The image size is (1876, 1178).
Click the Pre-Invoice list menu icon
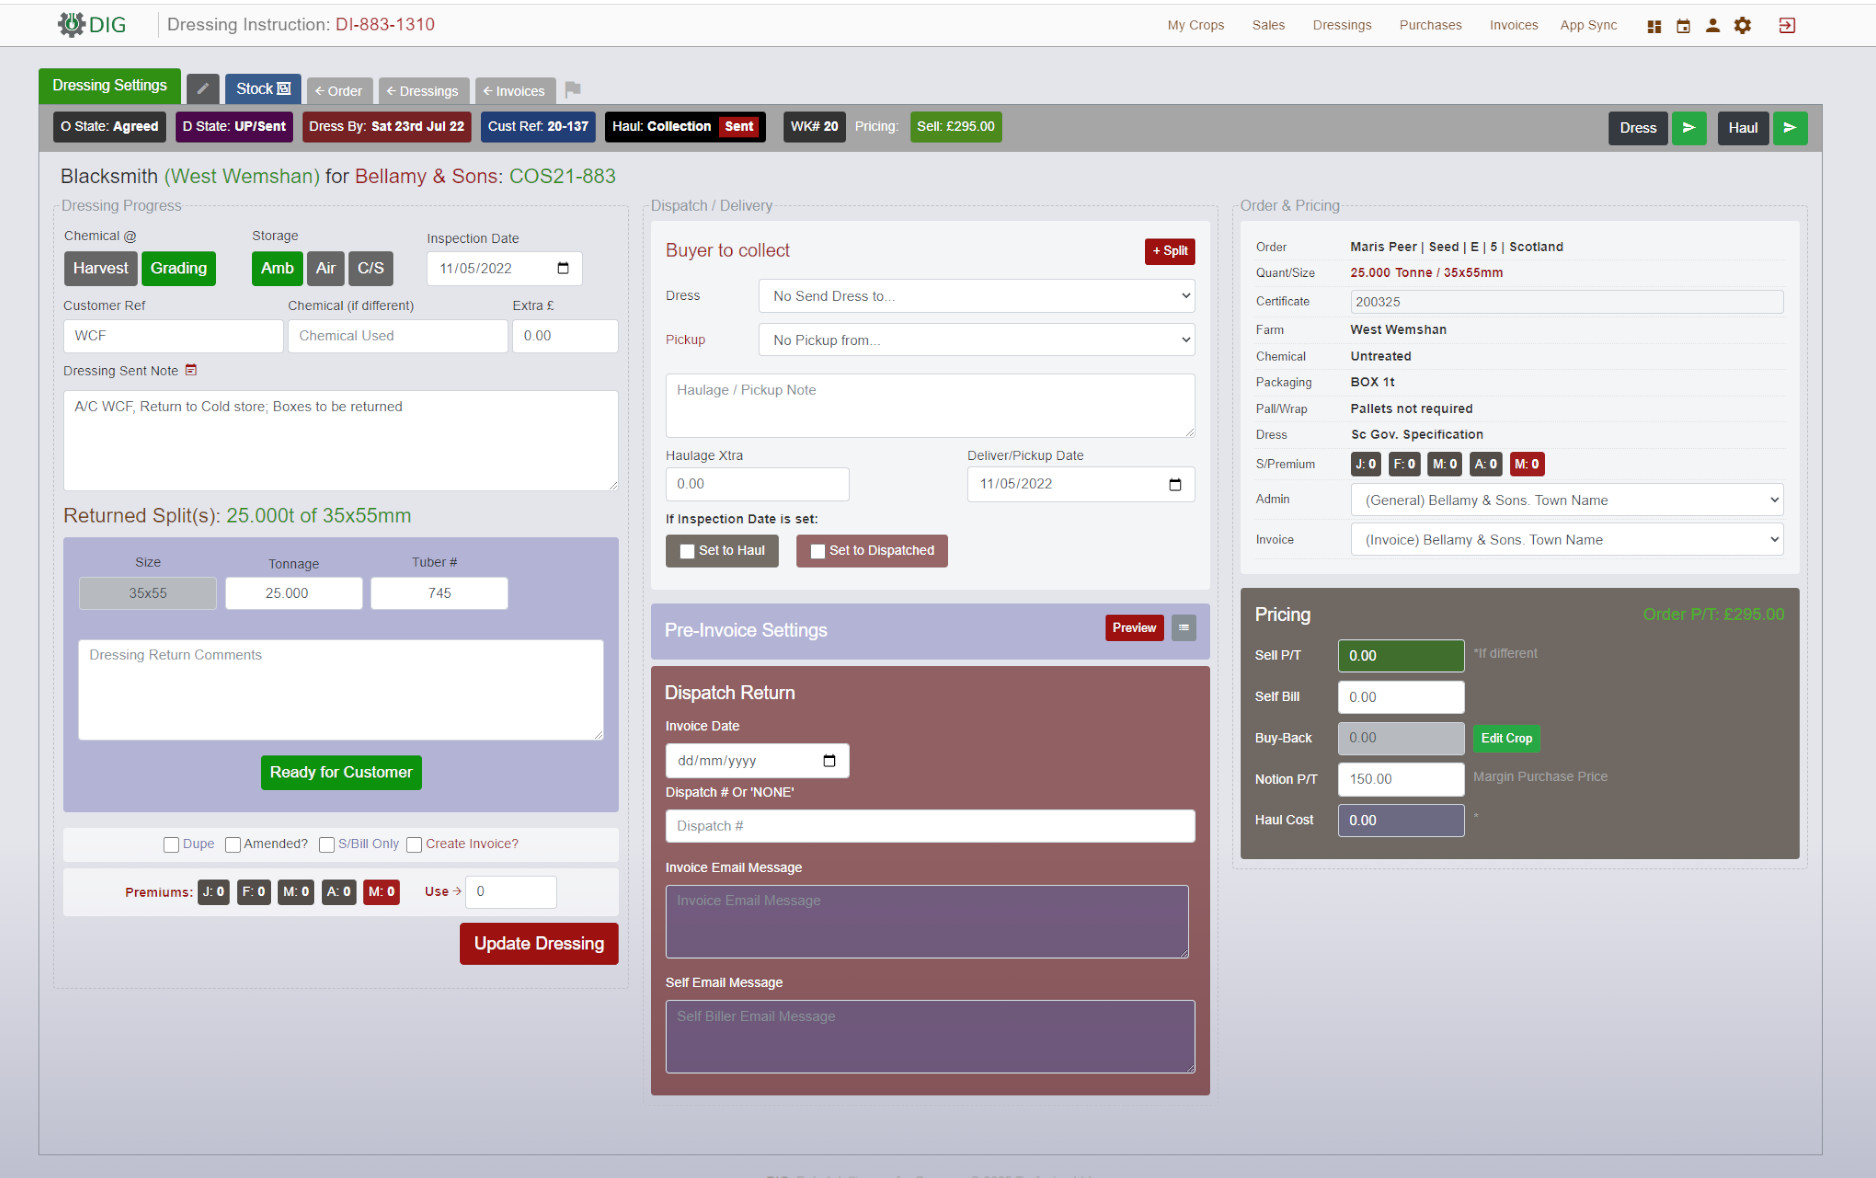point(1183,628)
